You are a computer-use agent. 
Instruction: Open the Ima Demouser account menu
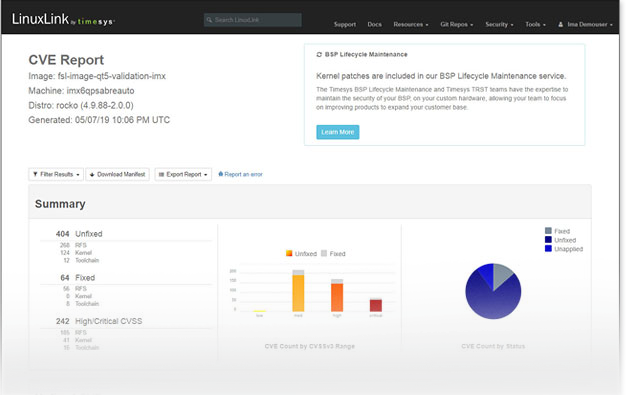(585, 24)
